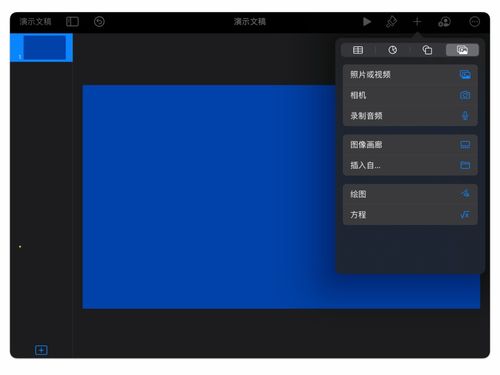This screenshot has height=375, width=500.
Task: Select the media tab
Action: pos(462,50)
